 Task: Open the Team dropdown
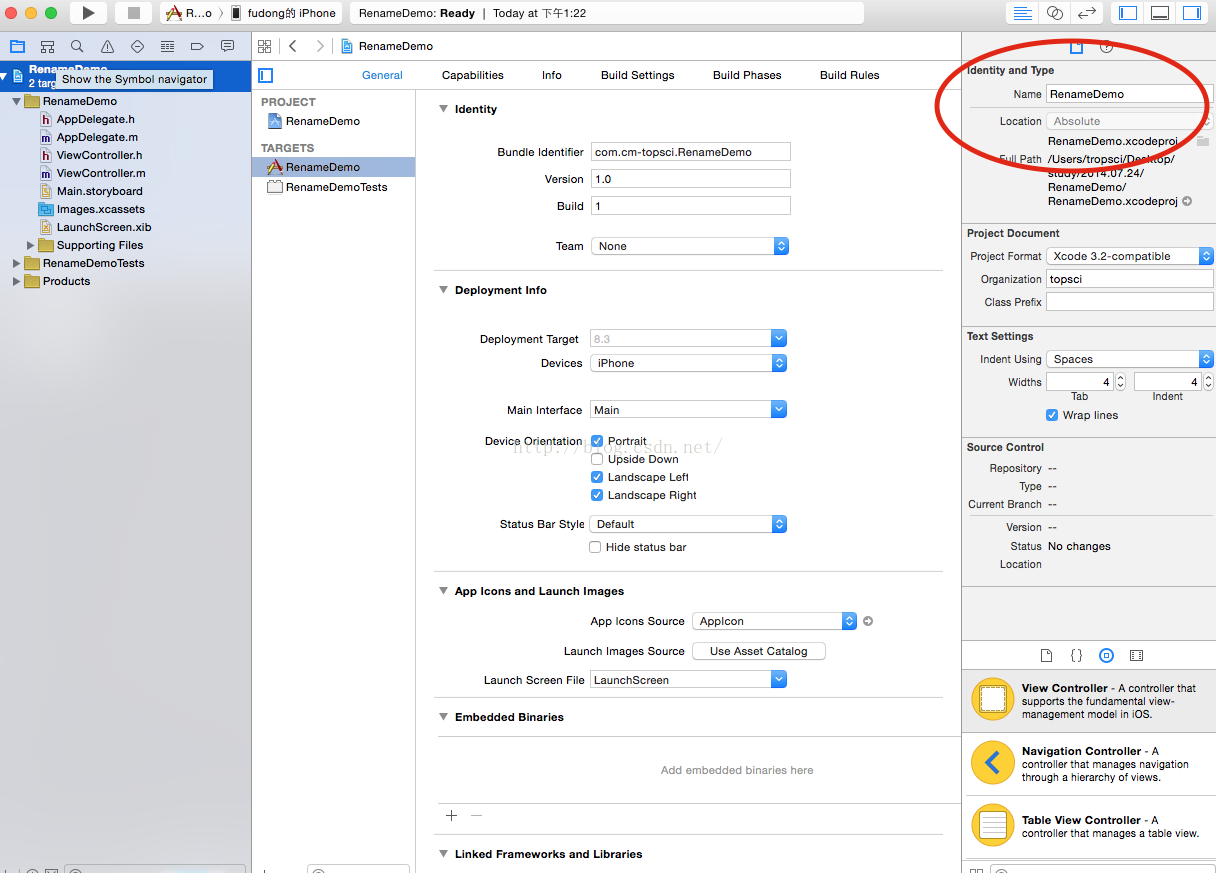point(690,246)
